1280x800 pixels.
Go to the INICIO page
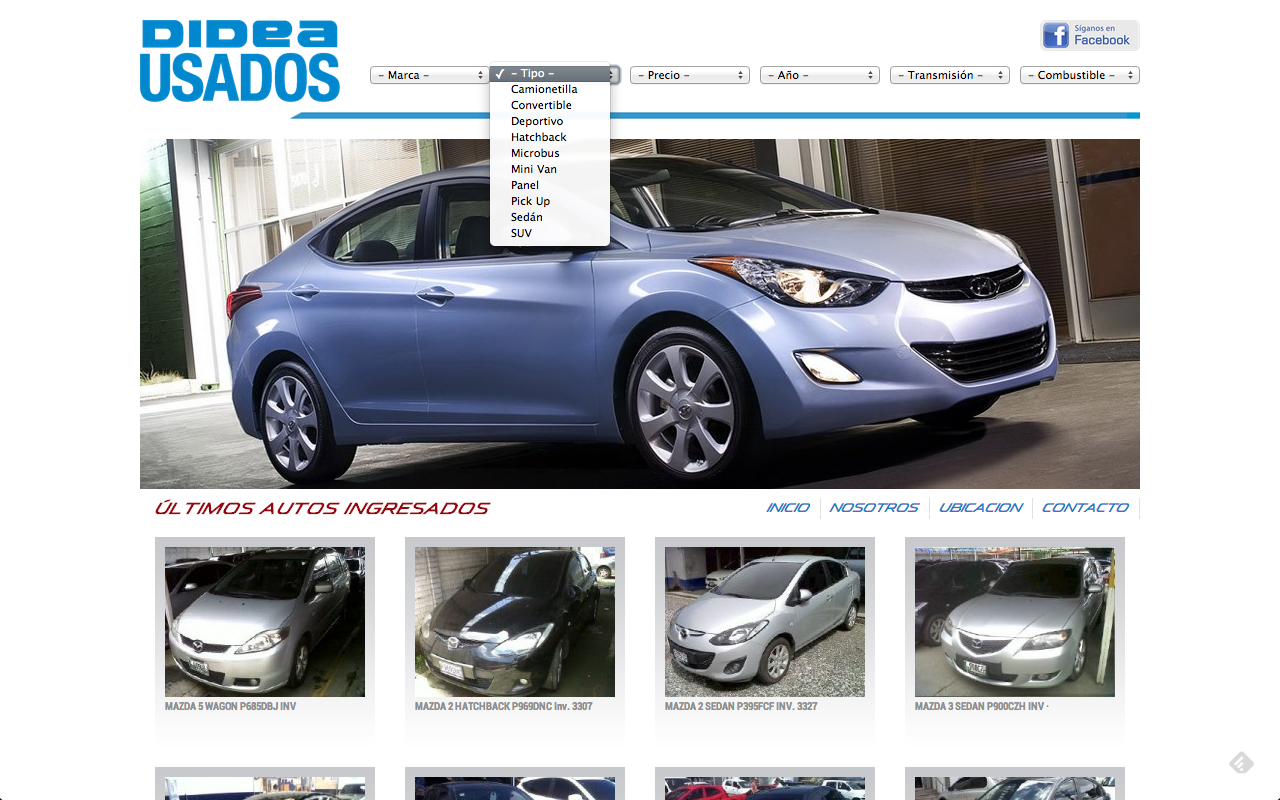tap(788, 508)
